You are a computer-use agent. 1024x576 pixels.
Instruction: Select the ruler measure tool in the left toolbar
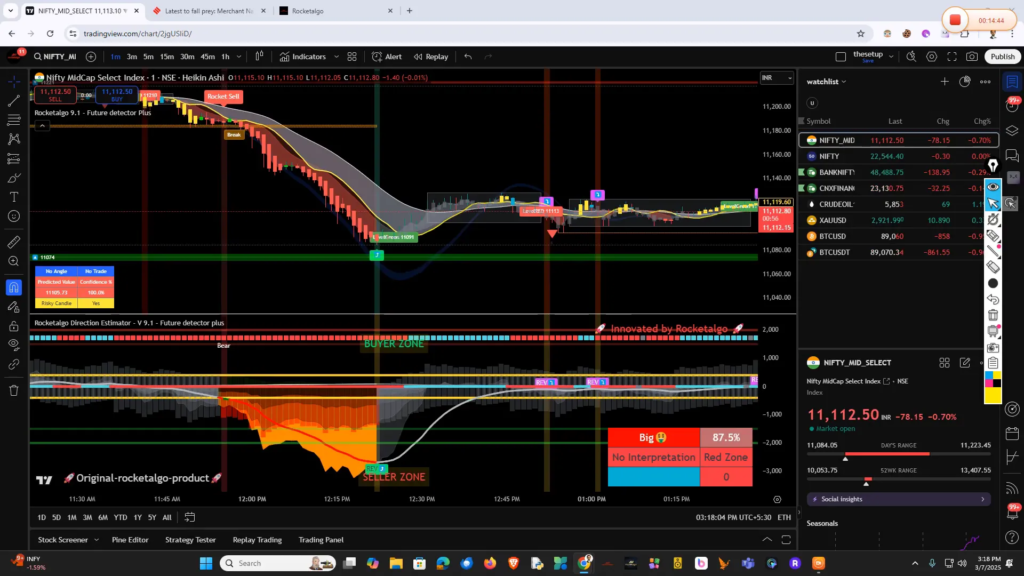[x=14, y=242]
